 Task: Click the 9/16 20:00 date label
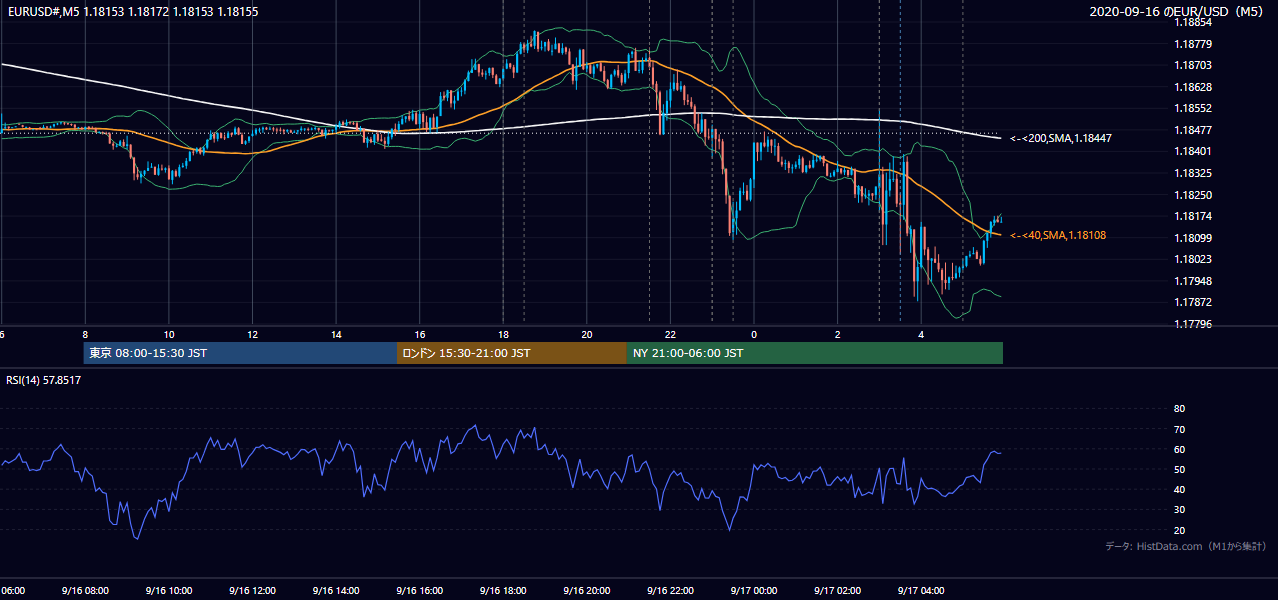[586, 591]
